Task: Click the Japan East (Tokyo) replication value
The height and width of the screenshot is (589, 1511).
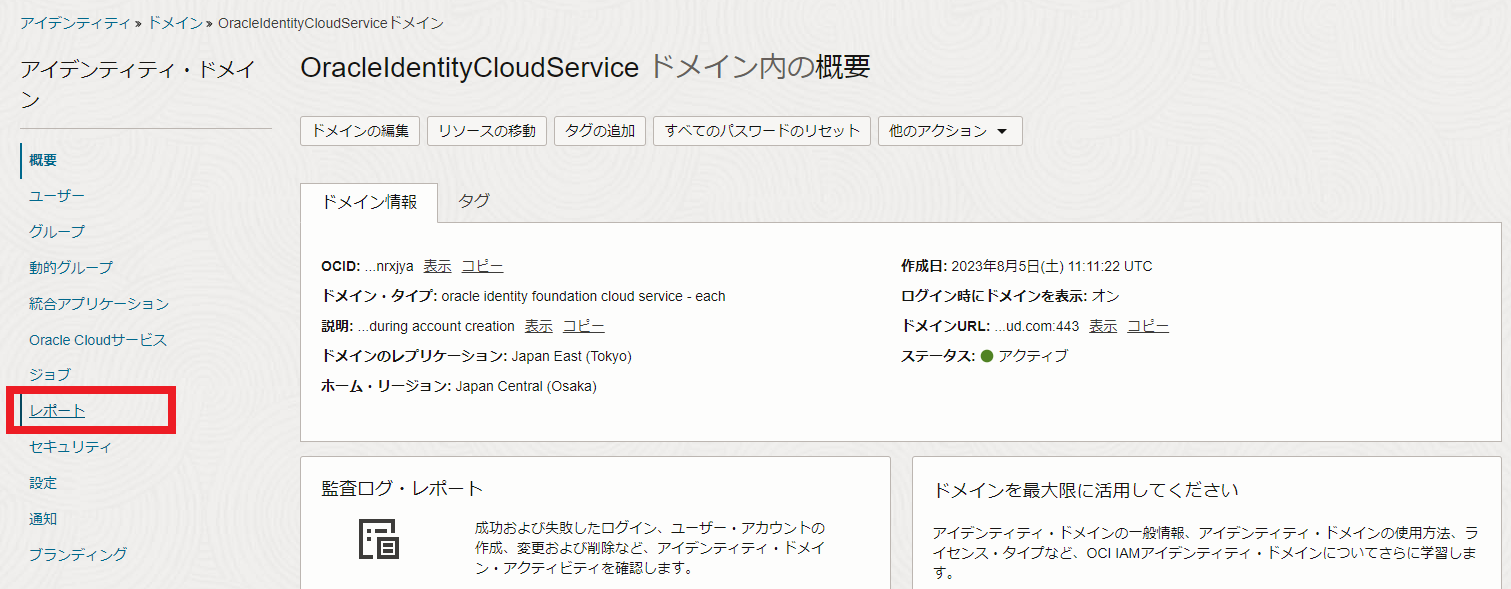Action: pos(572,356)
